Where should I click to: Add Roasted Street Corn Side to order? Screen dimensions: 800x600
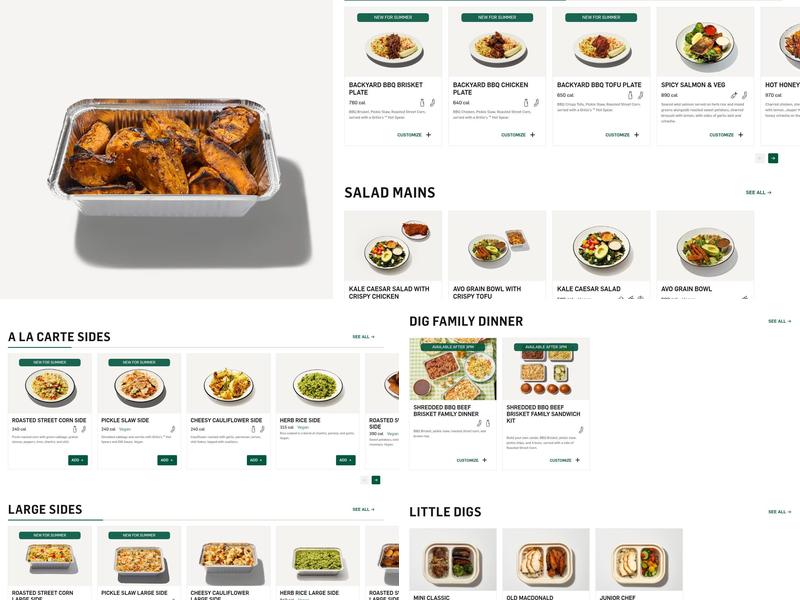(78, 460)
